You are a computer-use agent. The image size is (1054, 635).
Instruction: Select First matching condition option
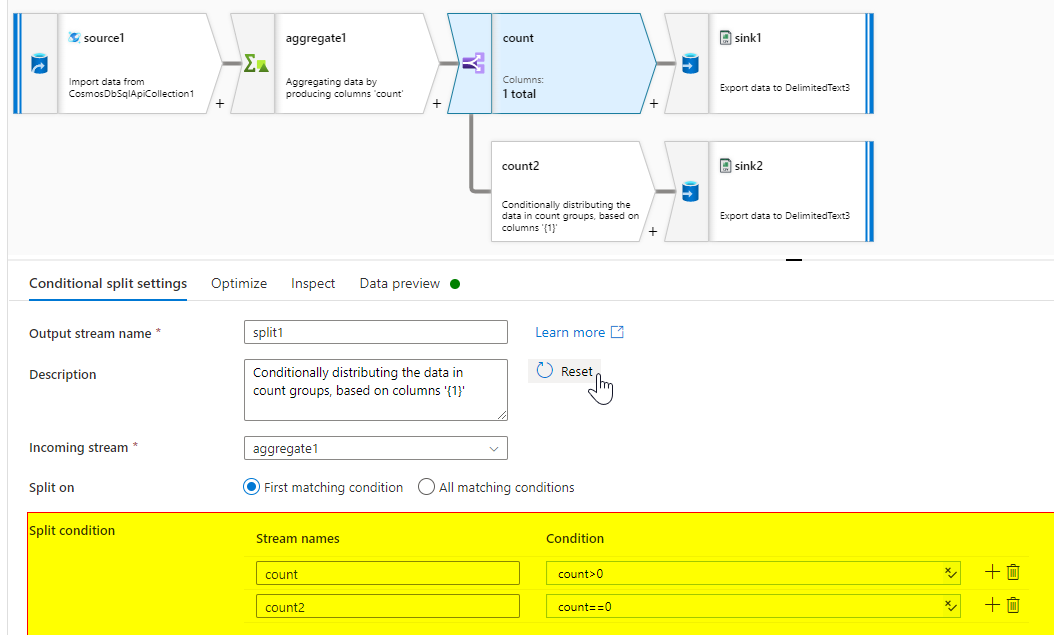(x=252, y=488)
